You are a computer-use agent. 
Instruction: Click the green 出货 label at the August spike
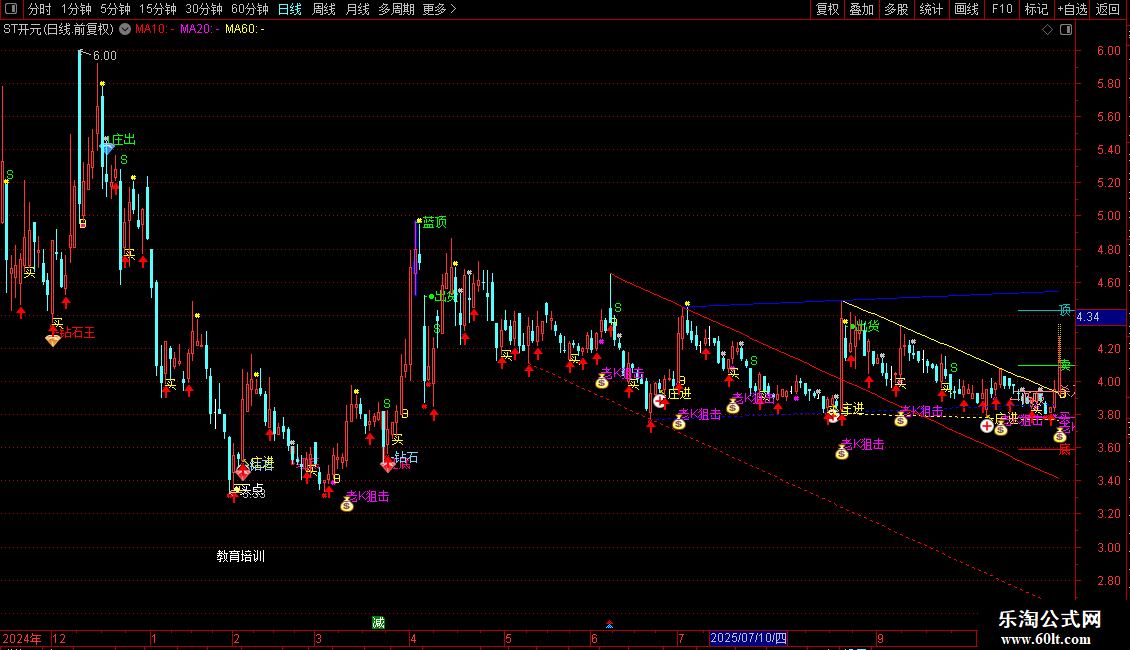coord(868,326)
